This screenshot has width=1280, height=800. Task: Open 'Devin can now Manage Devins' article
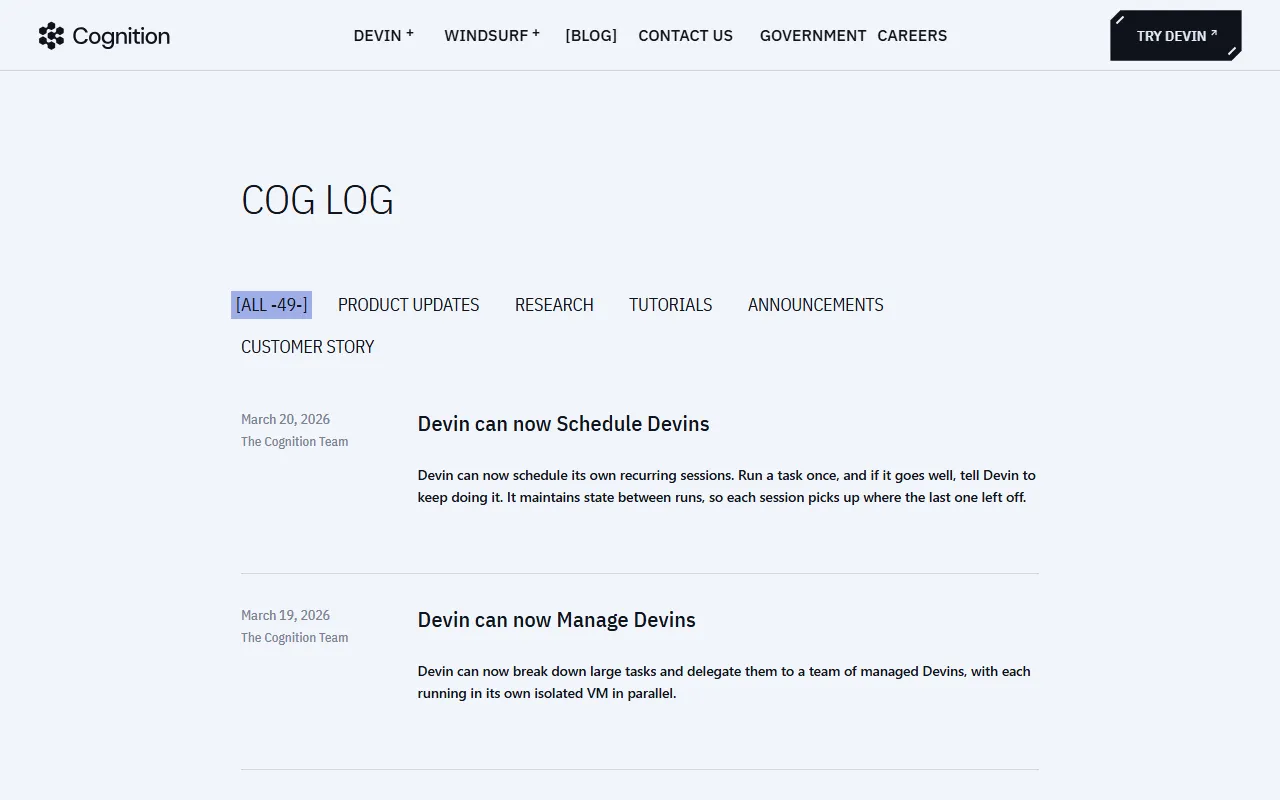[556, 620]
